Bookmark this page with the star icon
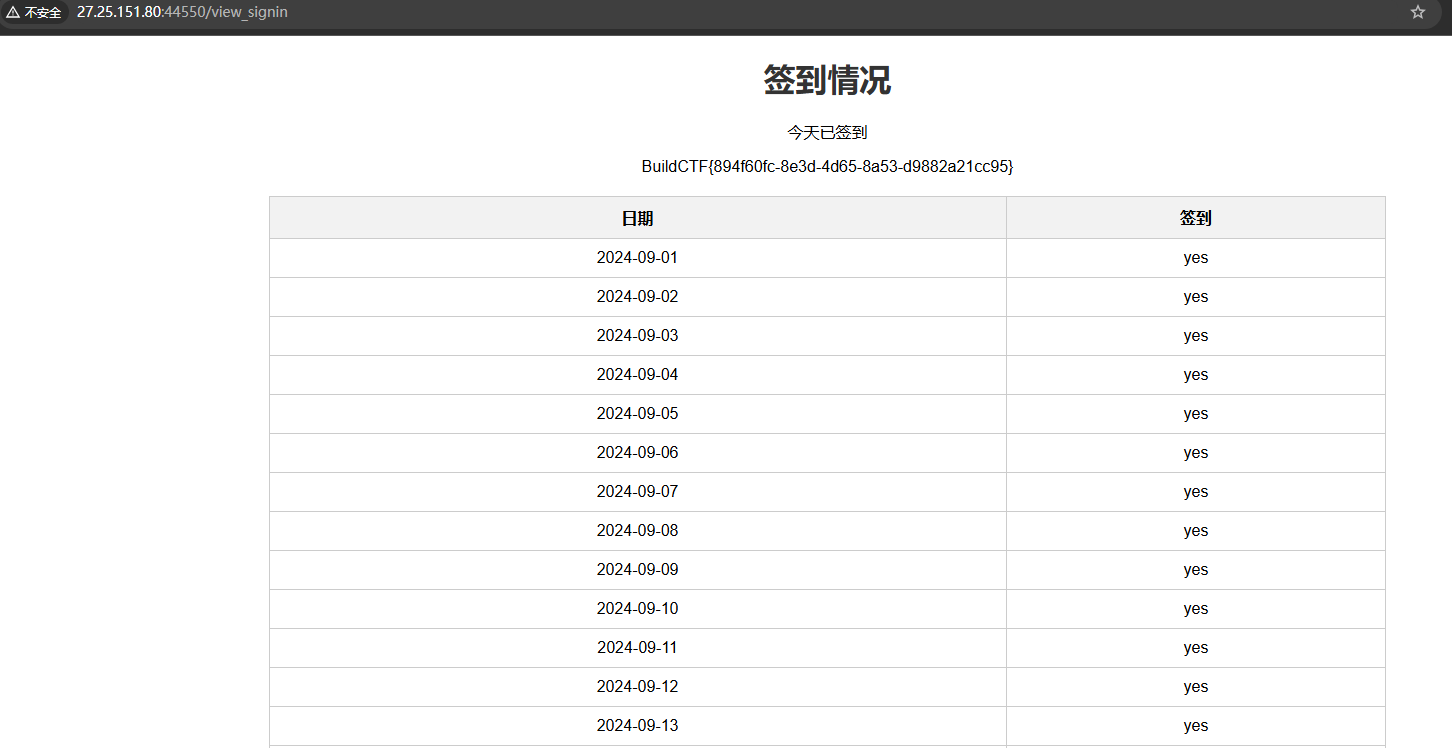This screenshot has width=1452, height=748. click(x=1417, y=13)
